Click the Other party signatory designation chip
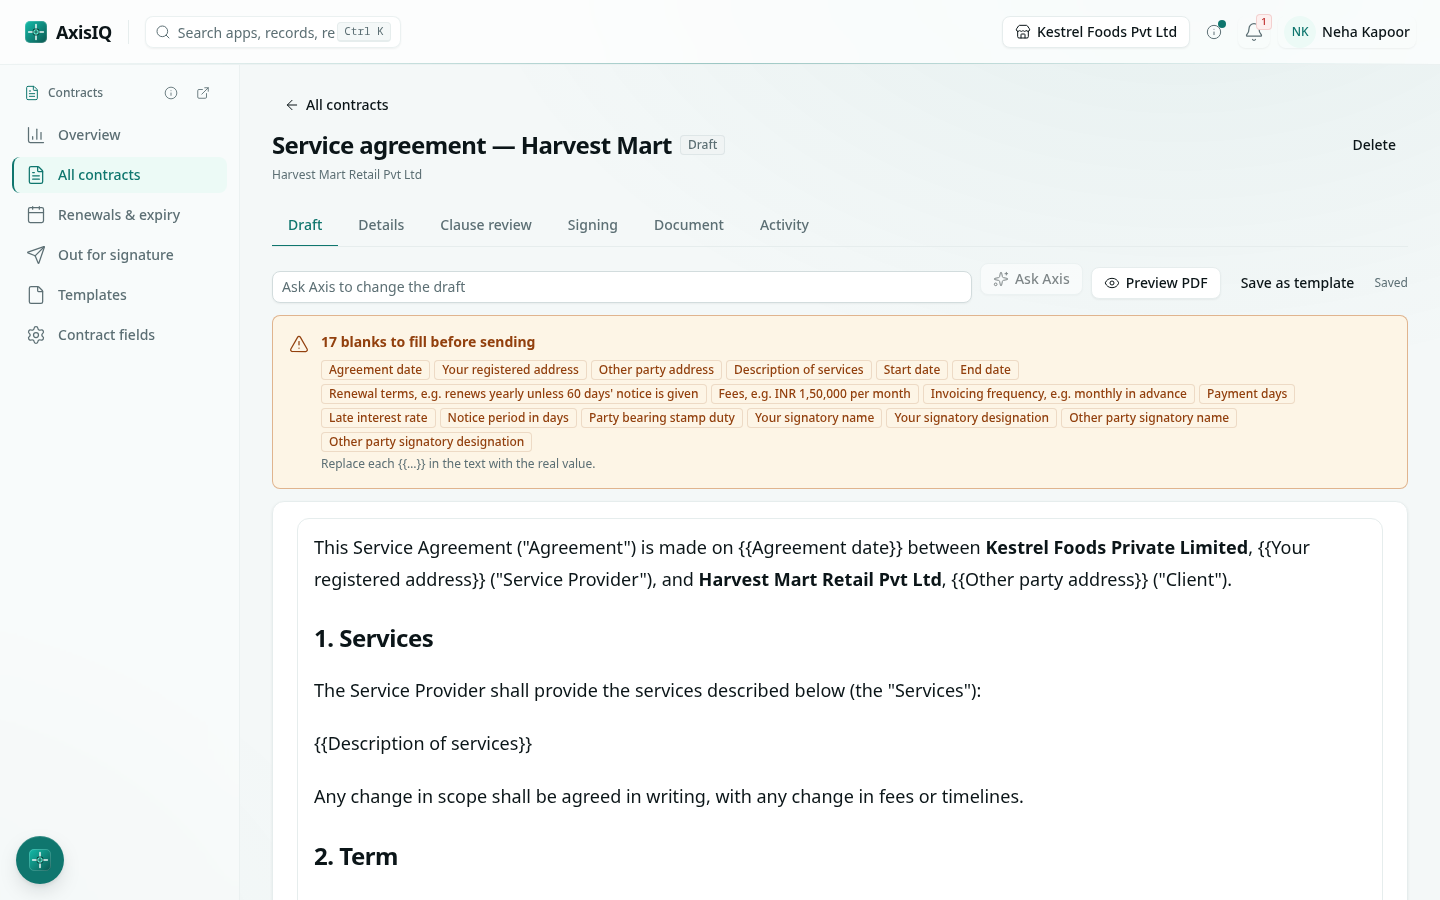The image size is (1440, 900). click(426, 442)
